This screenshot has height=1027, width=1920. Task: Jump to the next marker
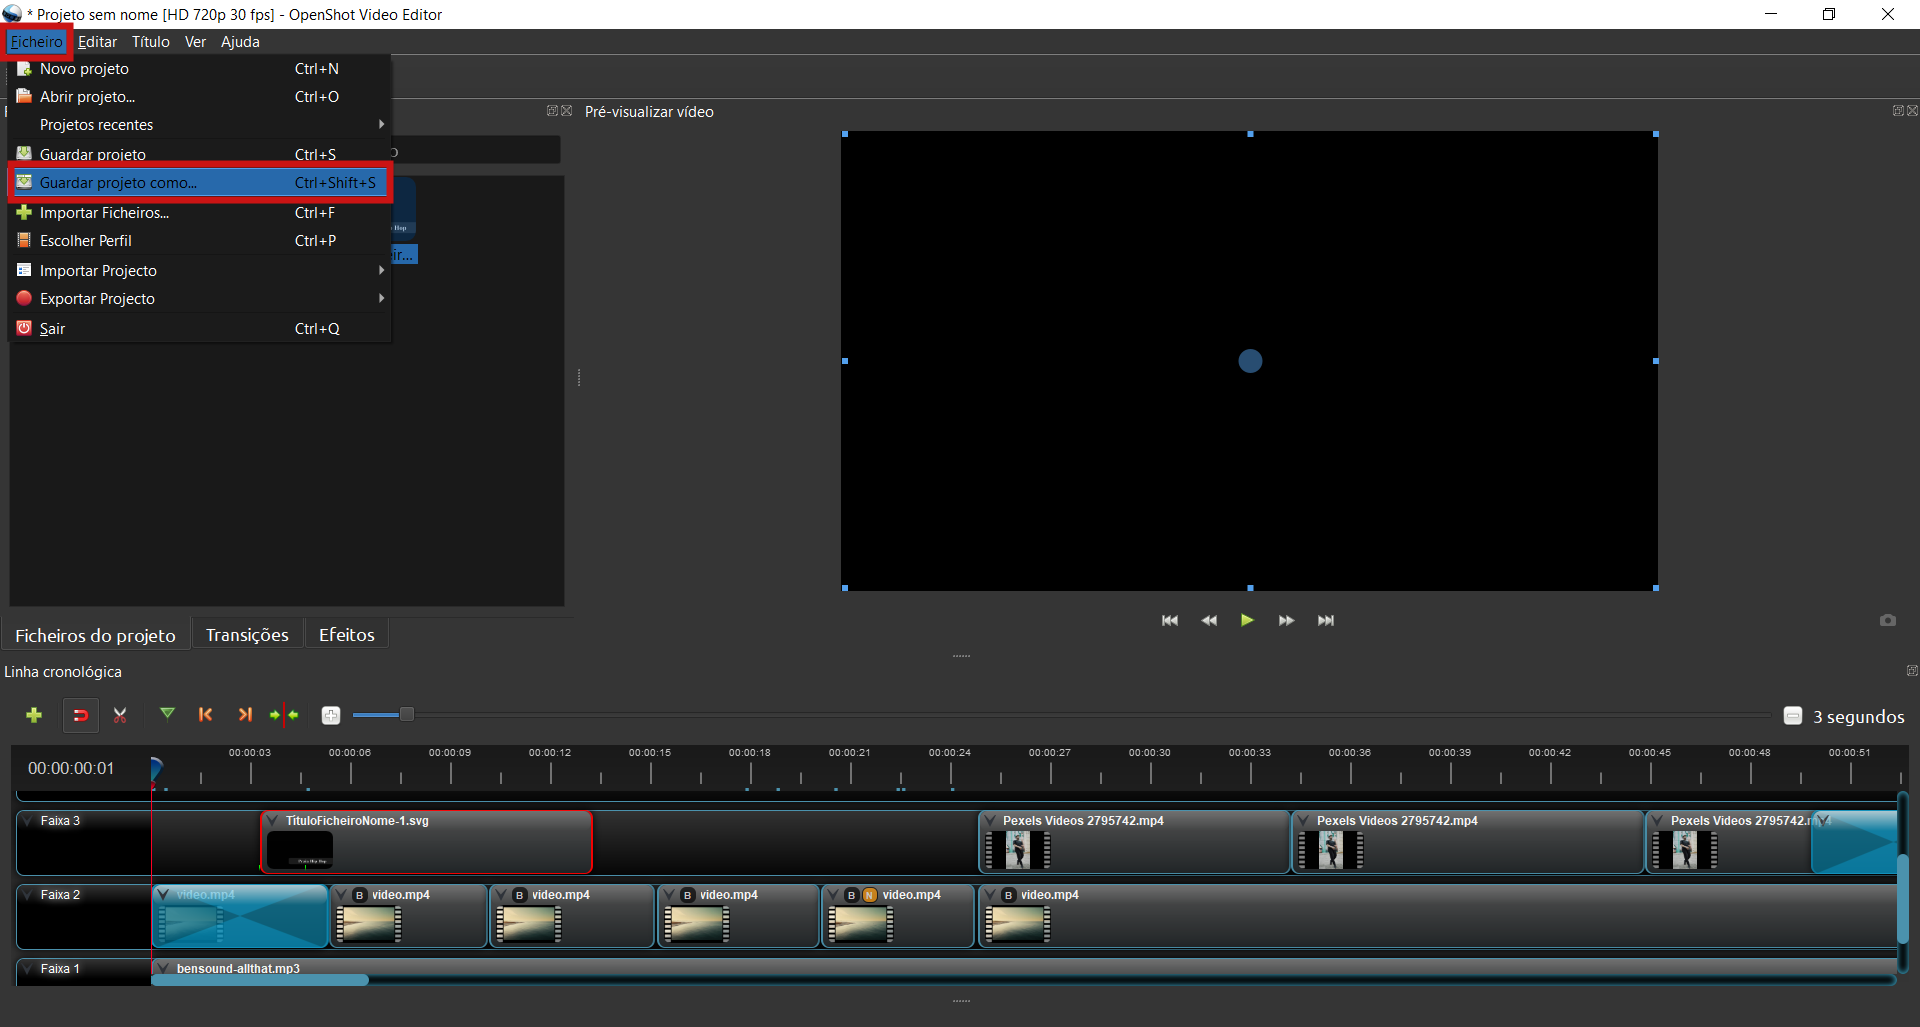click(x=245, y=714)
